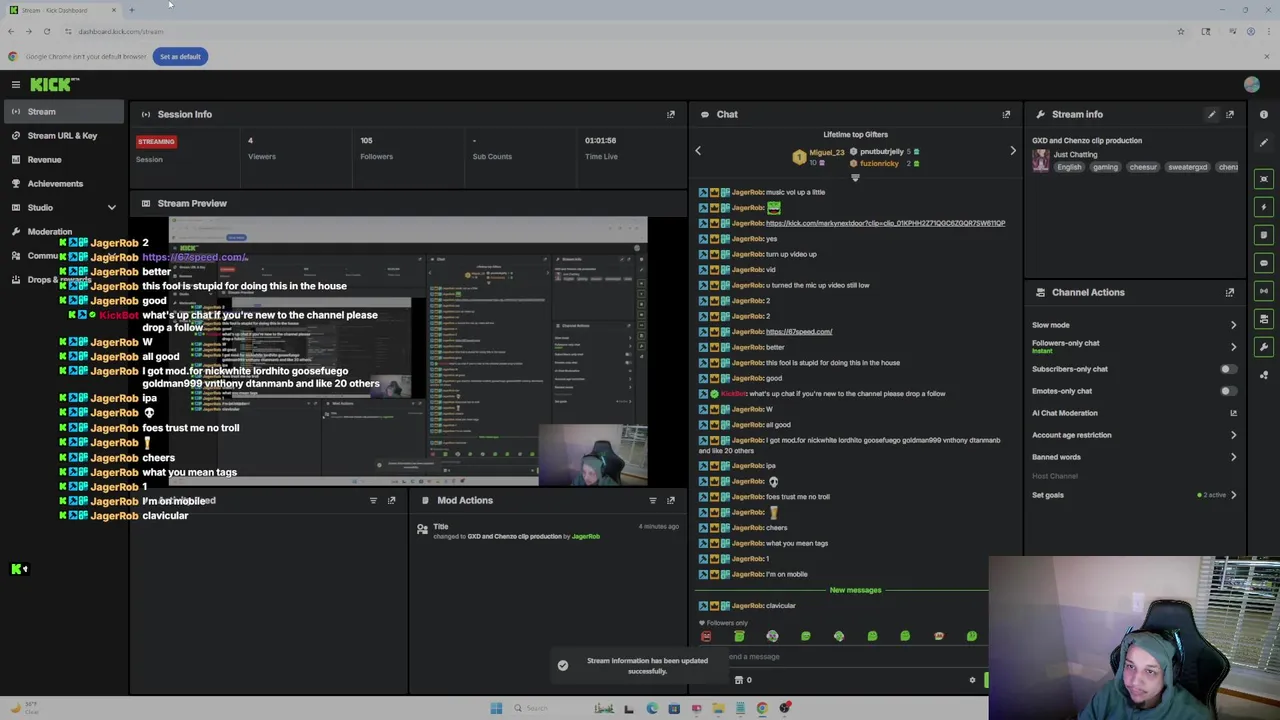Toggle the broadcast widget icon on the right rail
This screenshot has width=1280, height=720.
coord(1264,291)
